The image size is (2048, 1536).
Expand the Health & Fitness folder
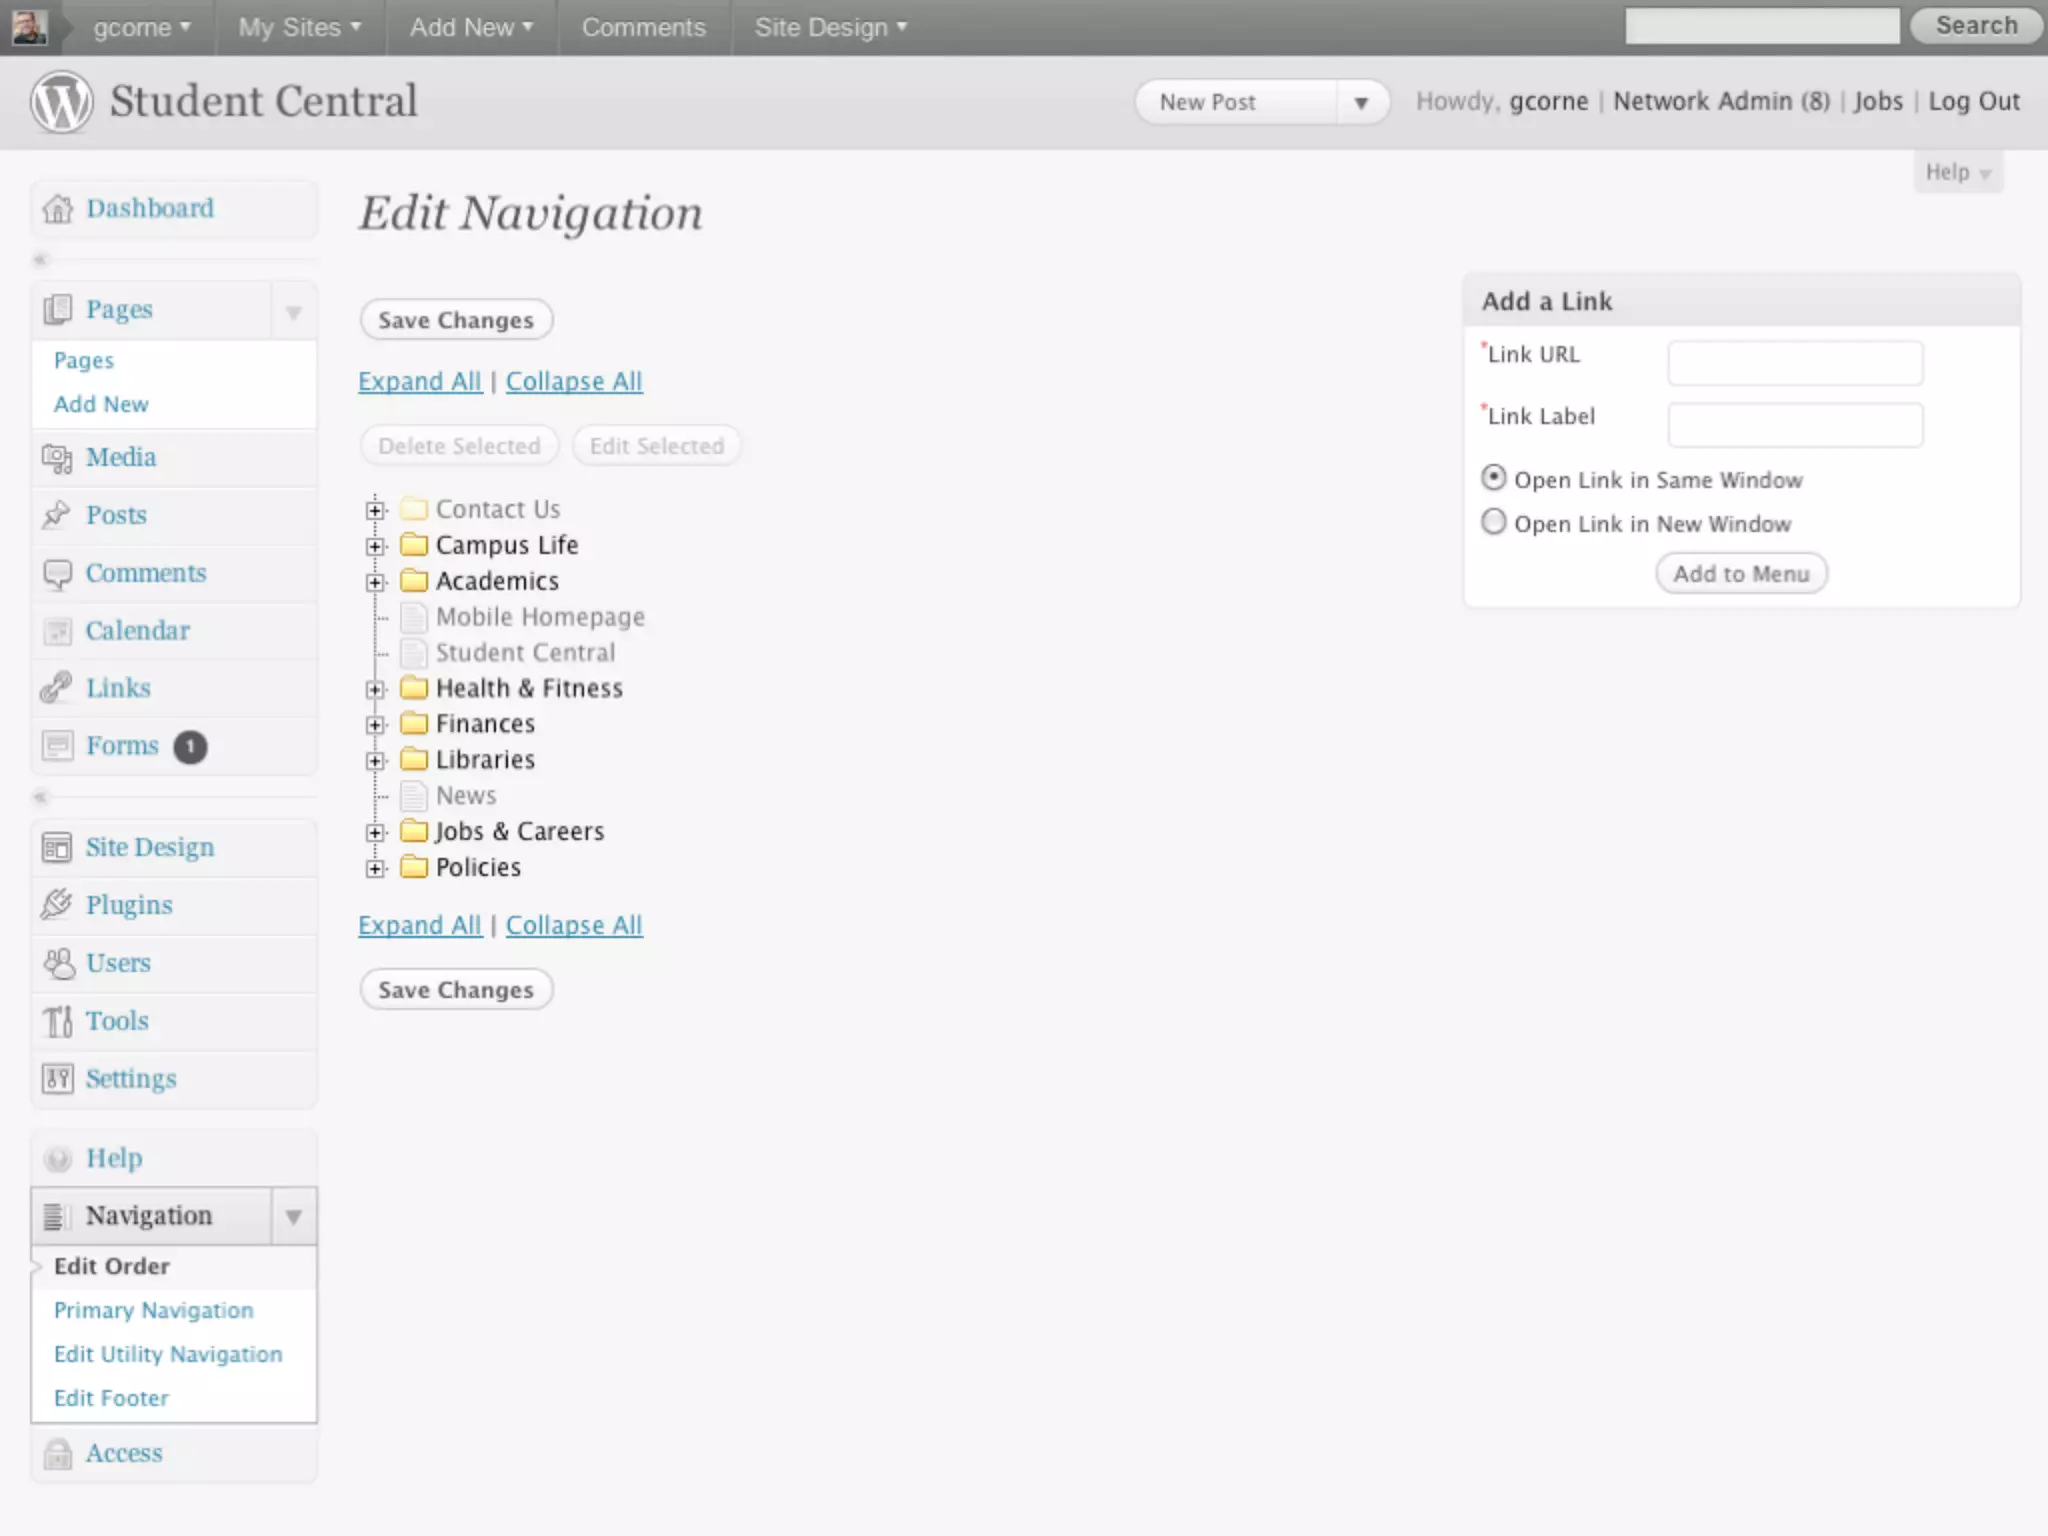click(x=375, y=689)
